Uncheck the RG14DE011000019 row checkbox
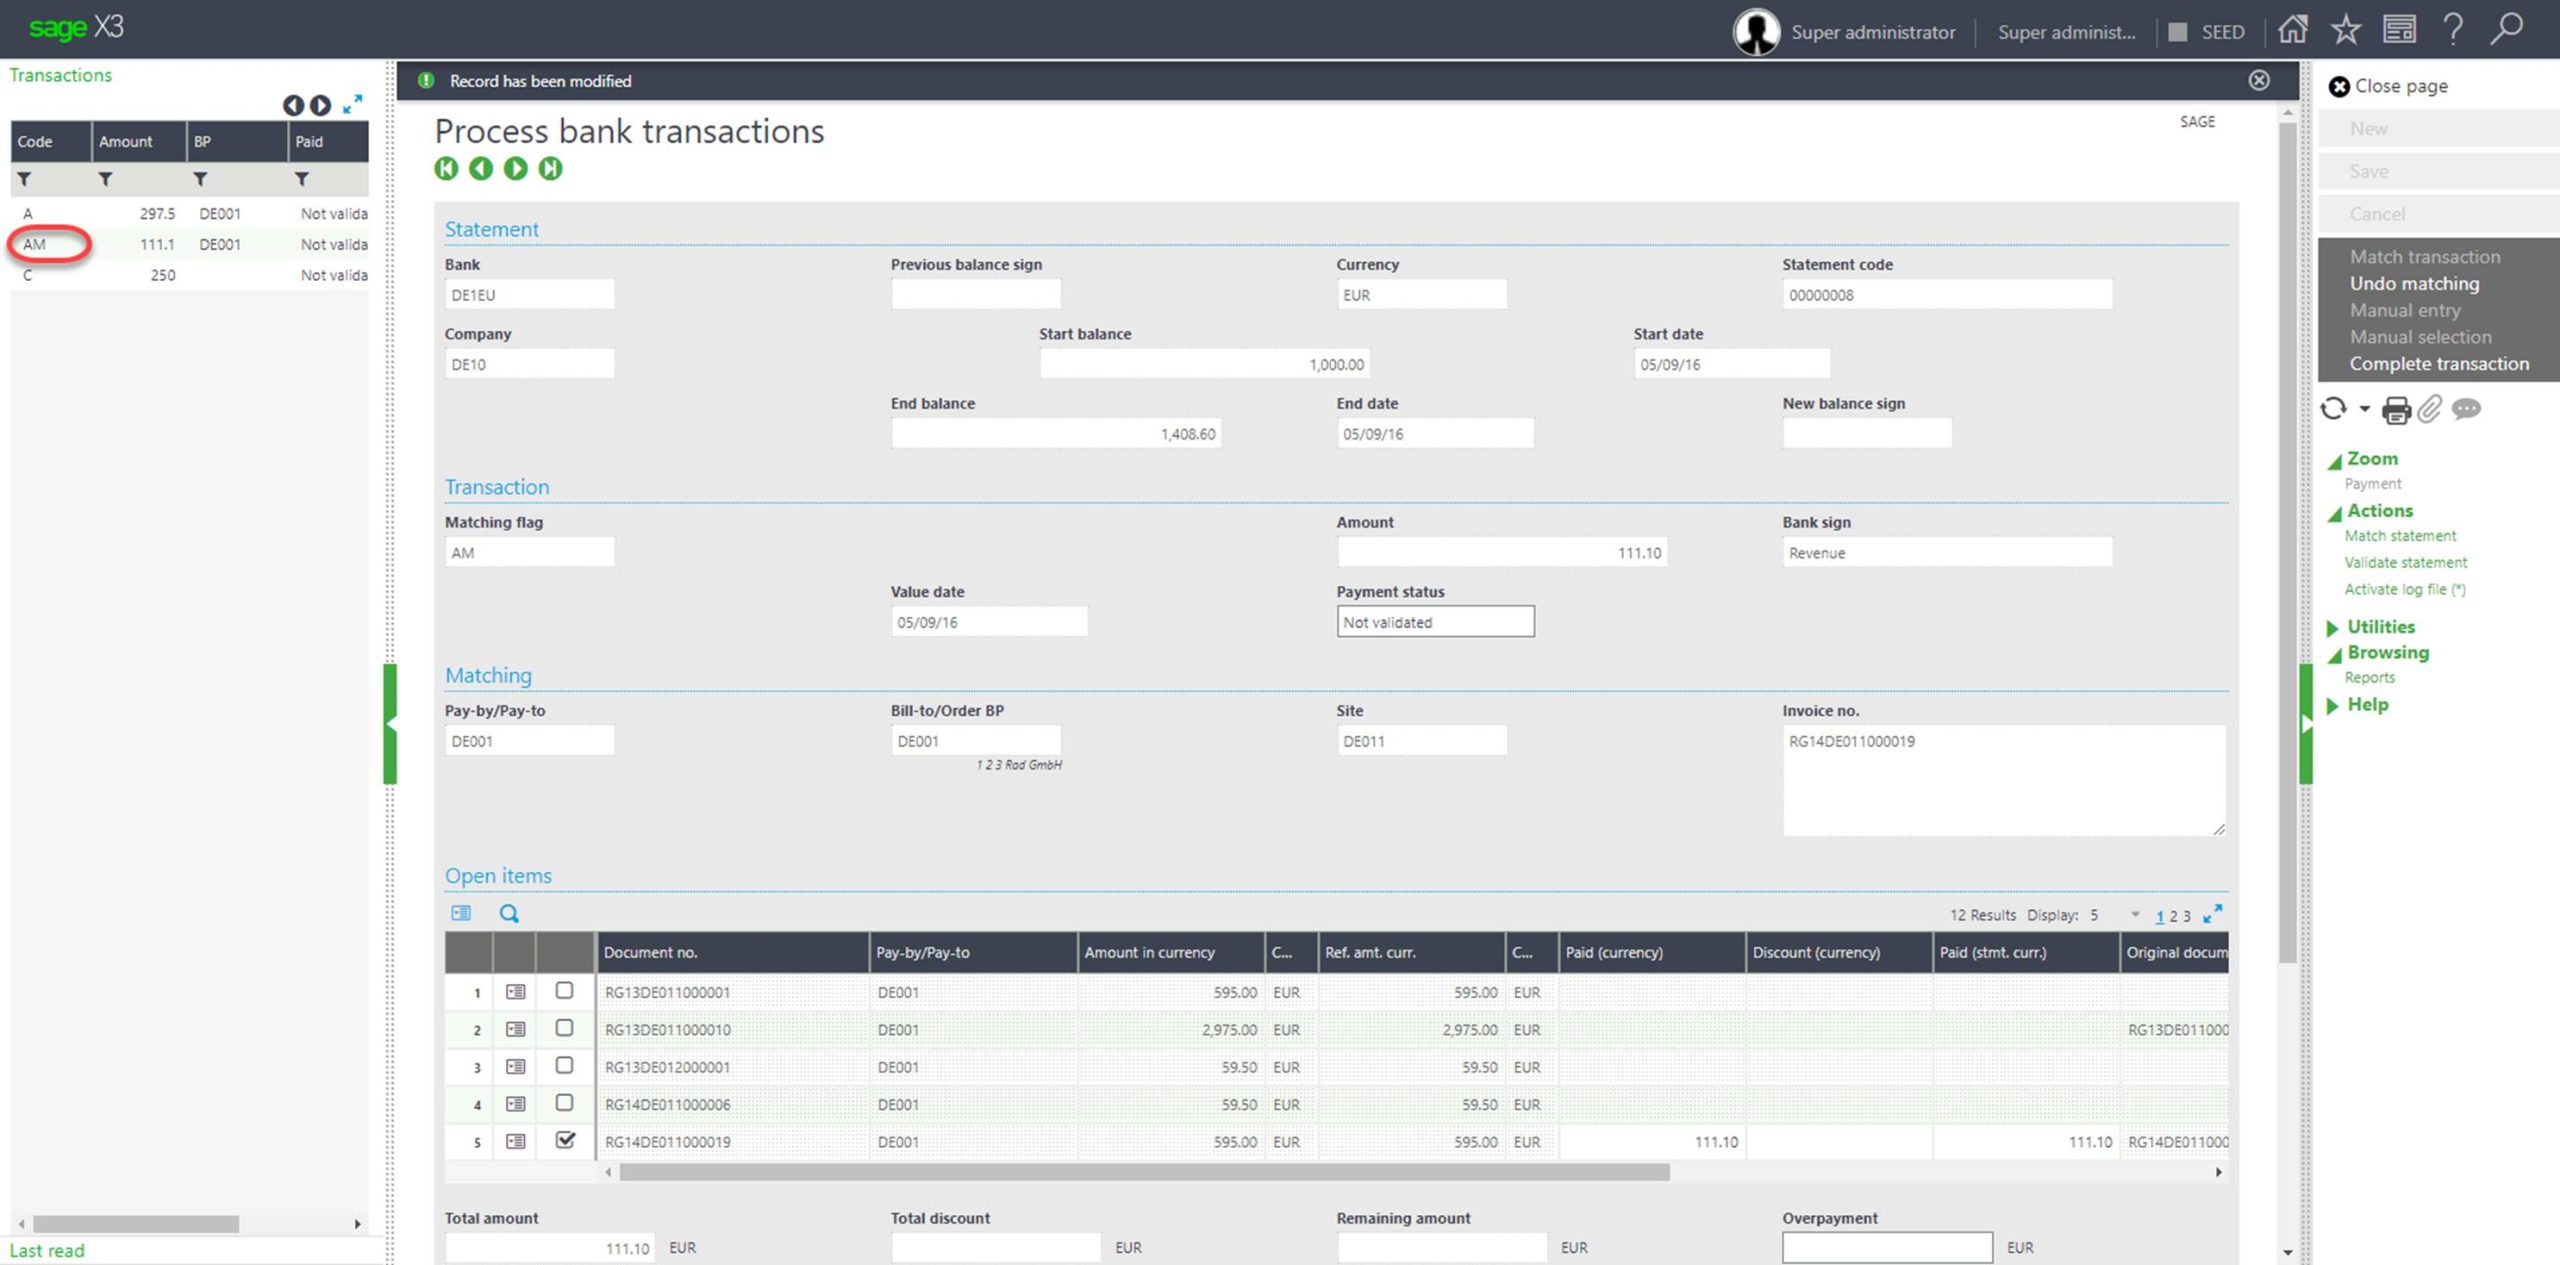Viewport: 2560px width, 1265px height. tap(564, 1140)
